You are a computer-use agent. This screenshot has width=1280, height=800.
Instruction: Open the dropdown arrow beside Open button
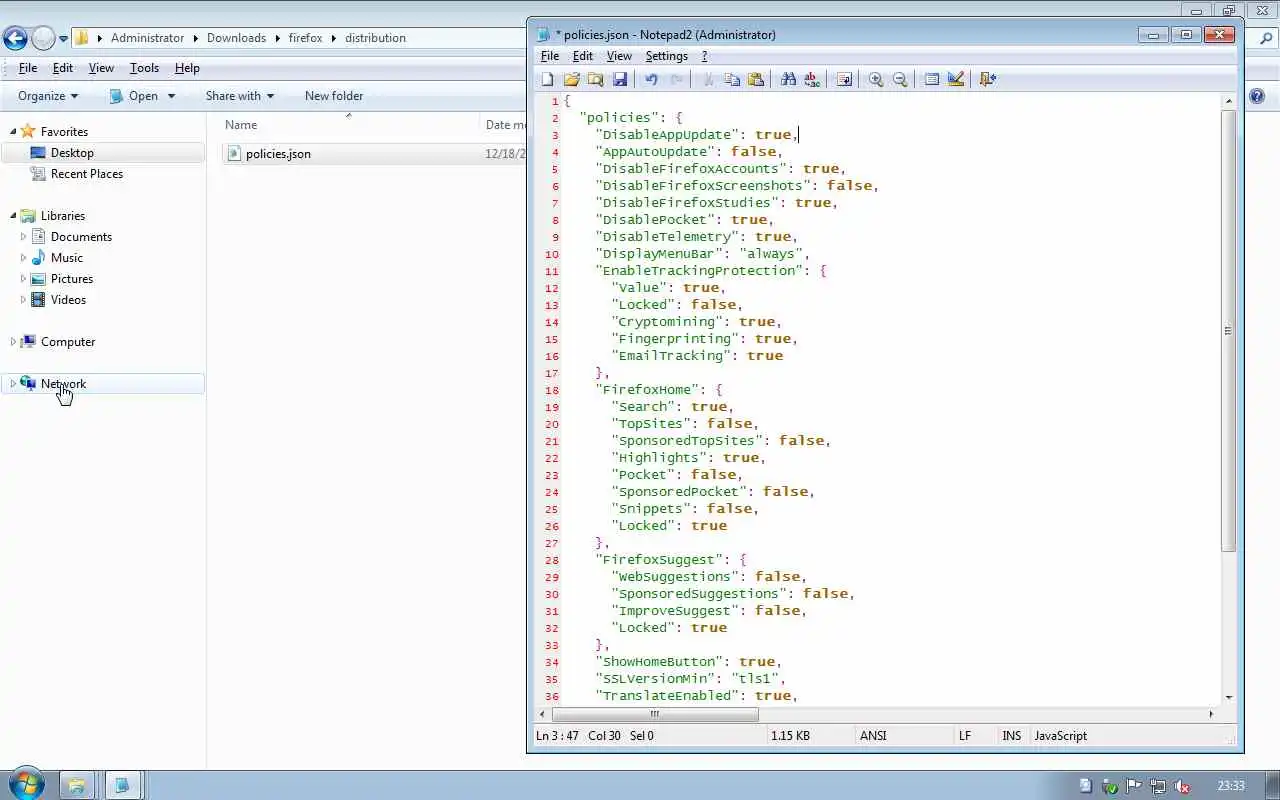pos(171,96)
